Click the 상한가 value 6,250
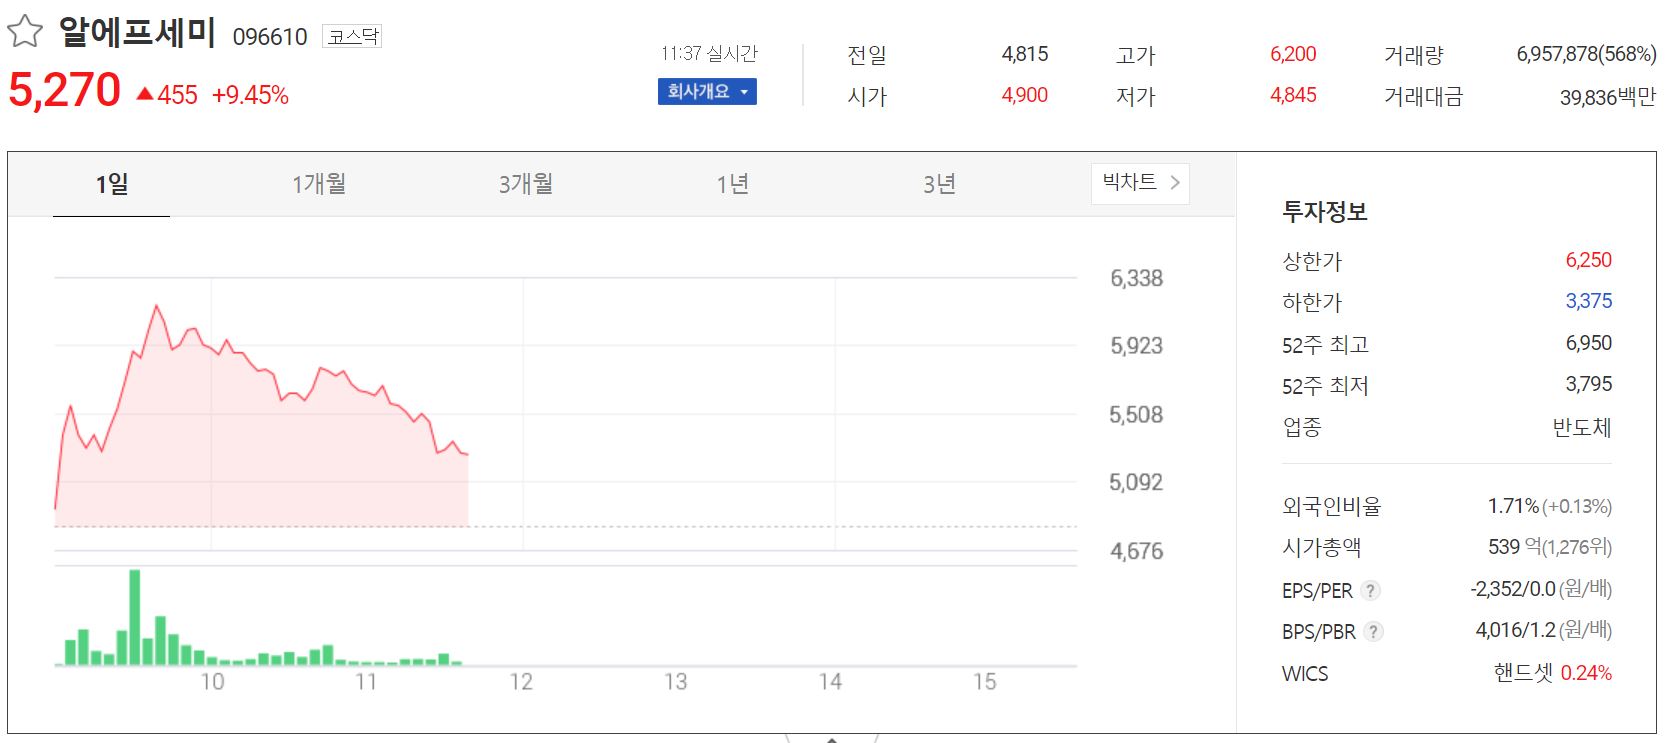This screenshot has height=743, width=1670. [x=1588, y=260]
